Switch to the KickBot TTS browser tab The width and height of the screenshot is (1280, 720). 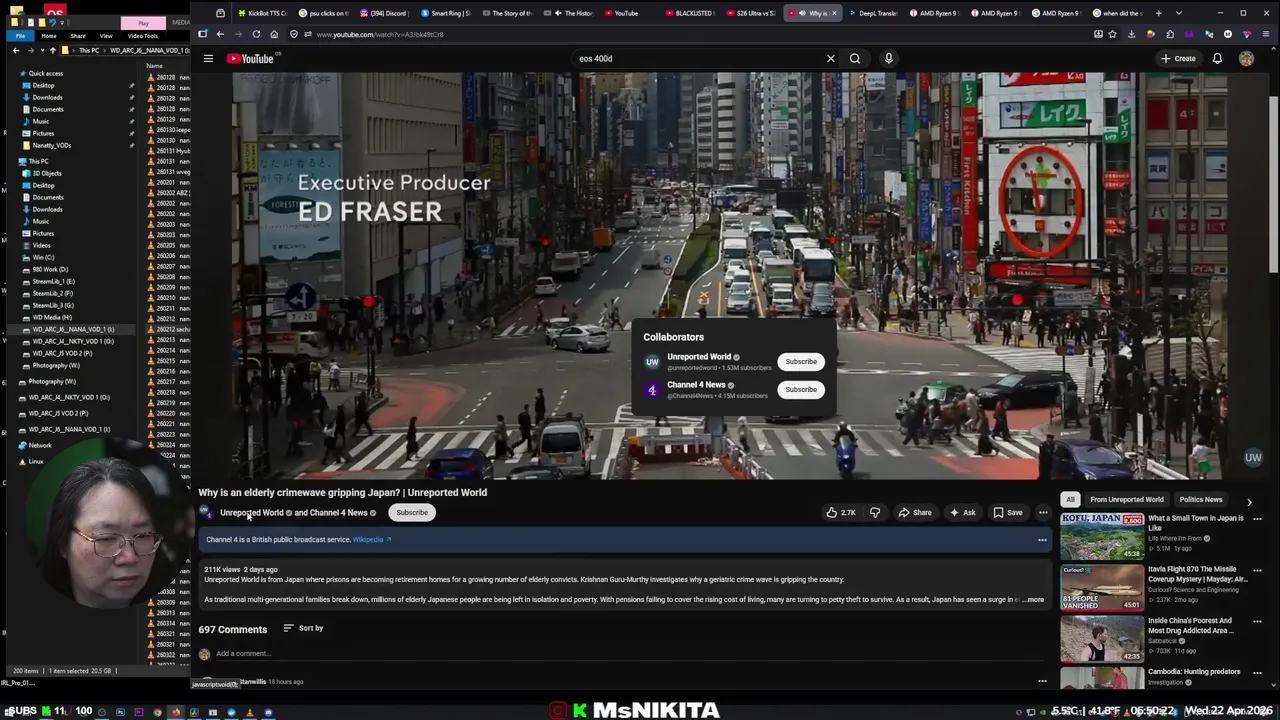[x=261, y=13]
